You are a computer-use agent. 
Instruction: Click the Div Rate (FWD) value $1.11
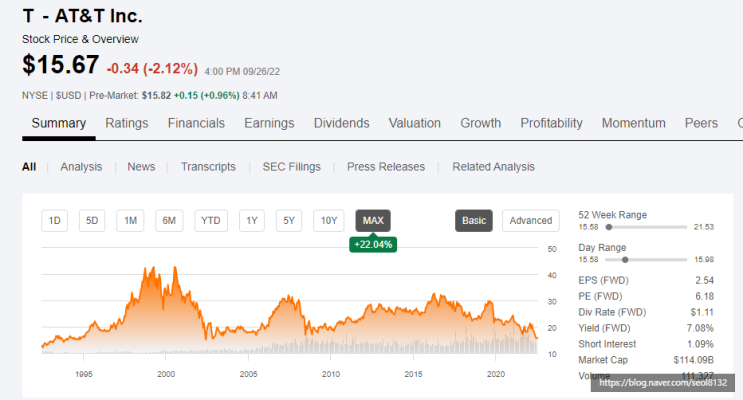[x=702, y=312]
